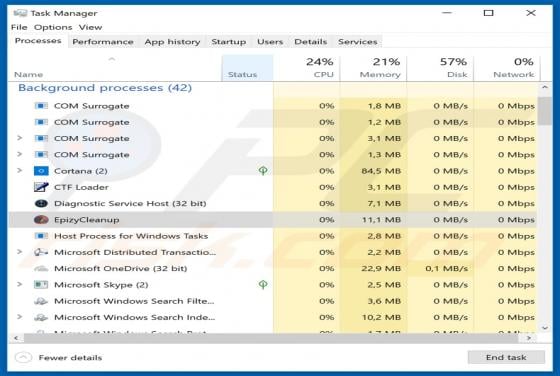Select the EpizyCleanup process icon
This screenshot has width=560, height=376.
41,220
